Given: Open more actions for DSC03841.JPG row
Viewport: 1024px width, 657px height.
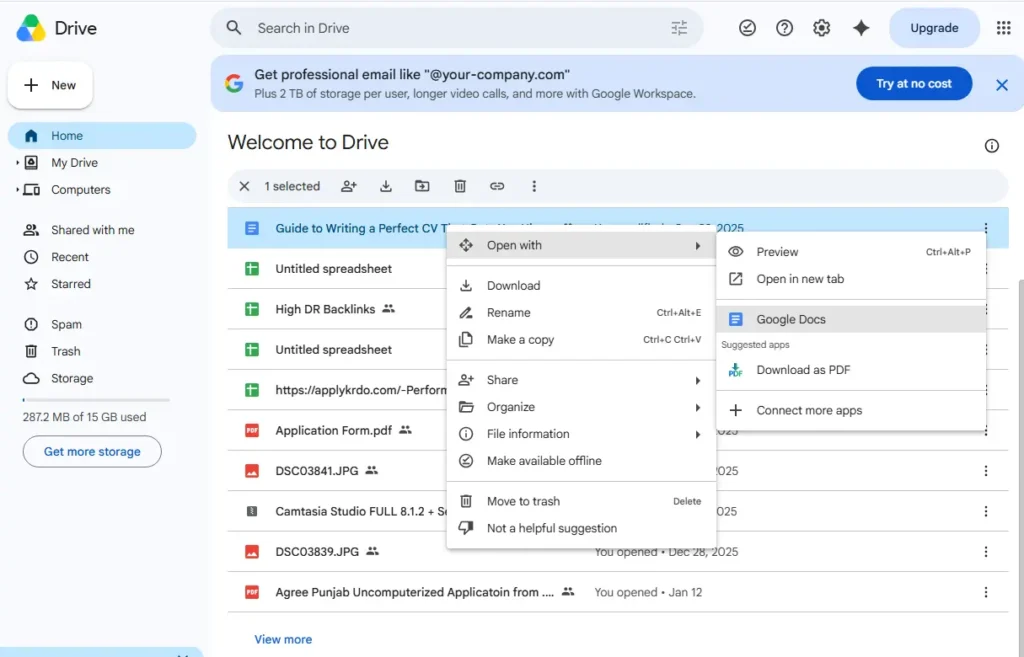Looking at the screenshot, I should point(985,471).
